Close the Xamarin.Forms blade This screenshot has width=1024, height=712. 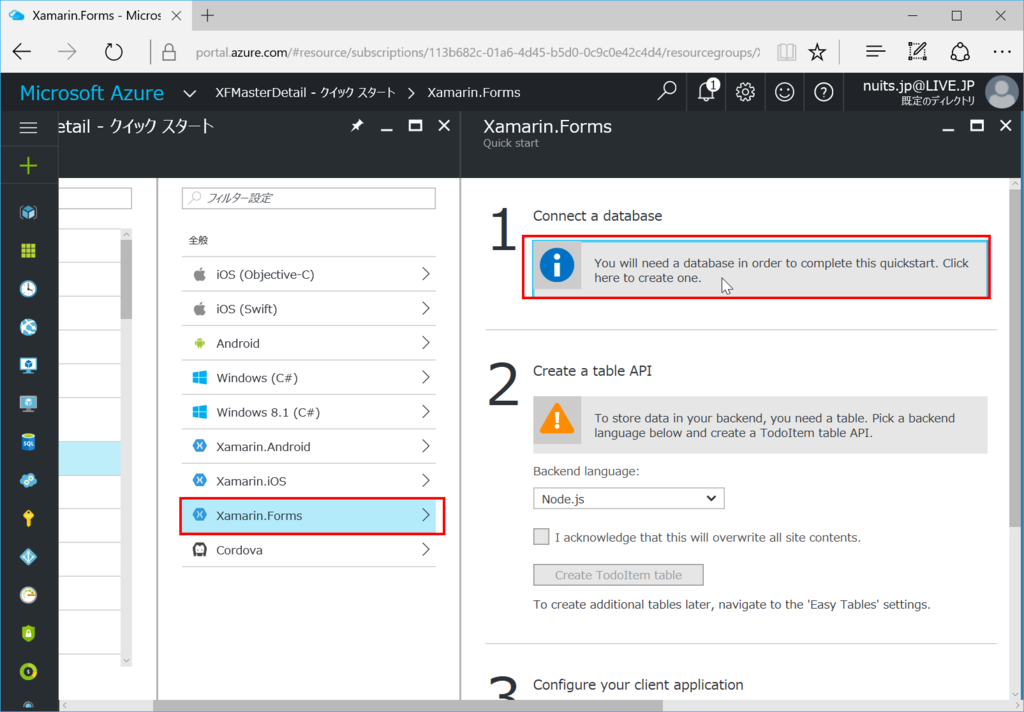coord(1006,125)
